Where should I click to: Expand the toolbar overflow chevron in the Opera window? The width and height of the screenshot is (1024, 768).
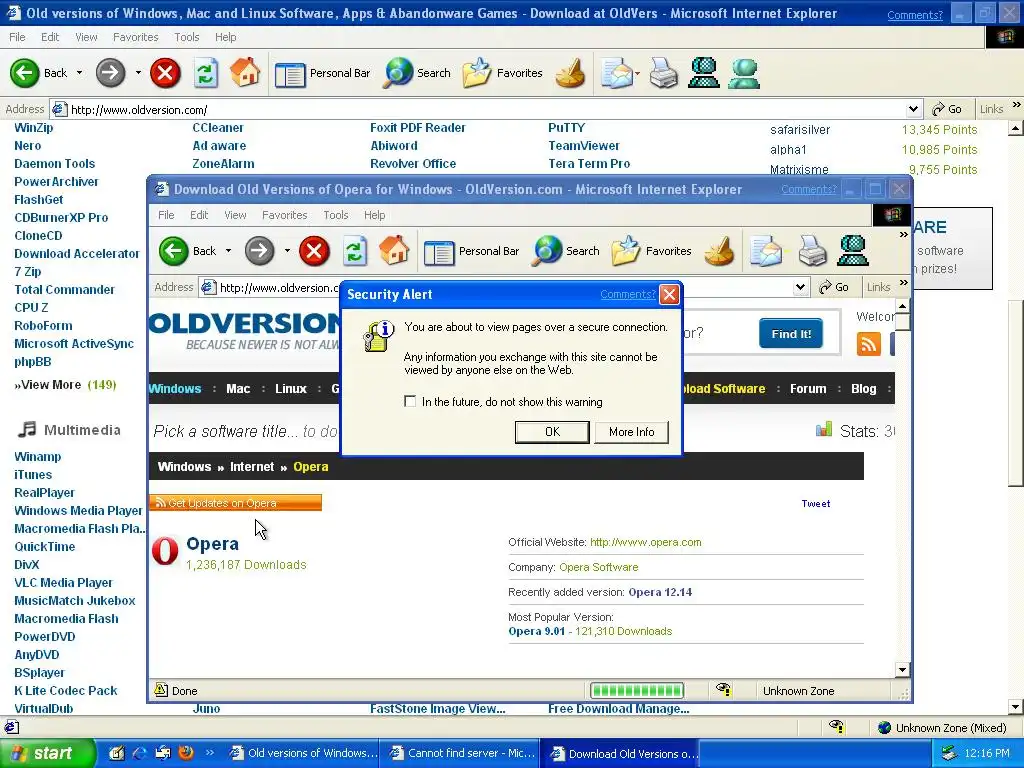(904, 234)
